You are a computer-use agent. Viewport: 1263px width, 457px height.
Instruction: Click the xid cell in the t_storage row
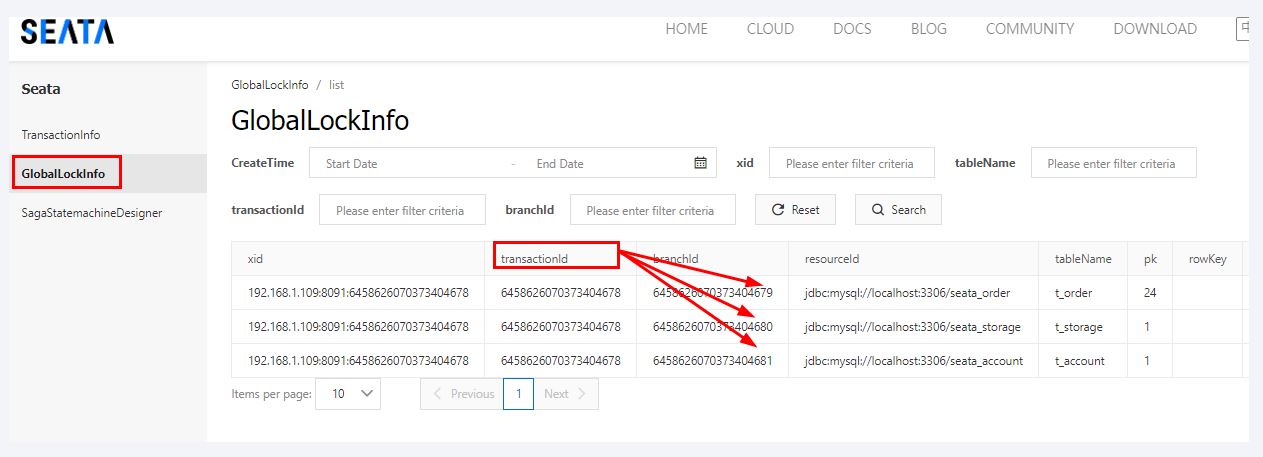(358, 327)
